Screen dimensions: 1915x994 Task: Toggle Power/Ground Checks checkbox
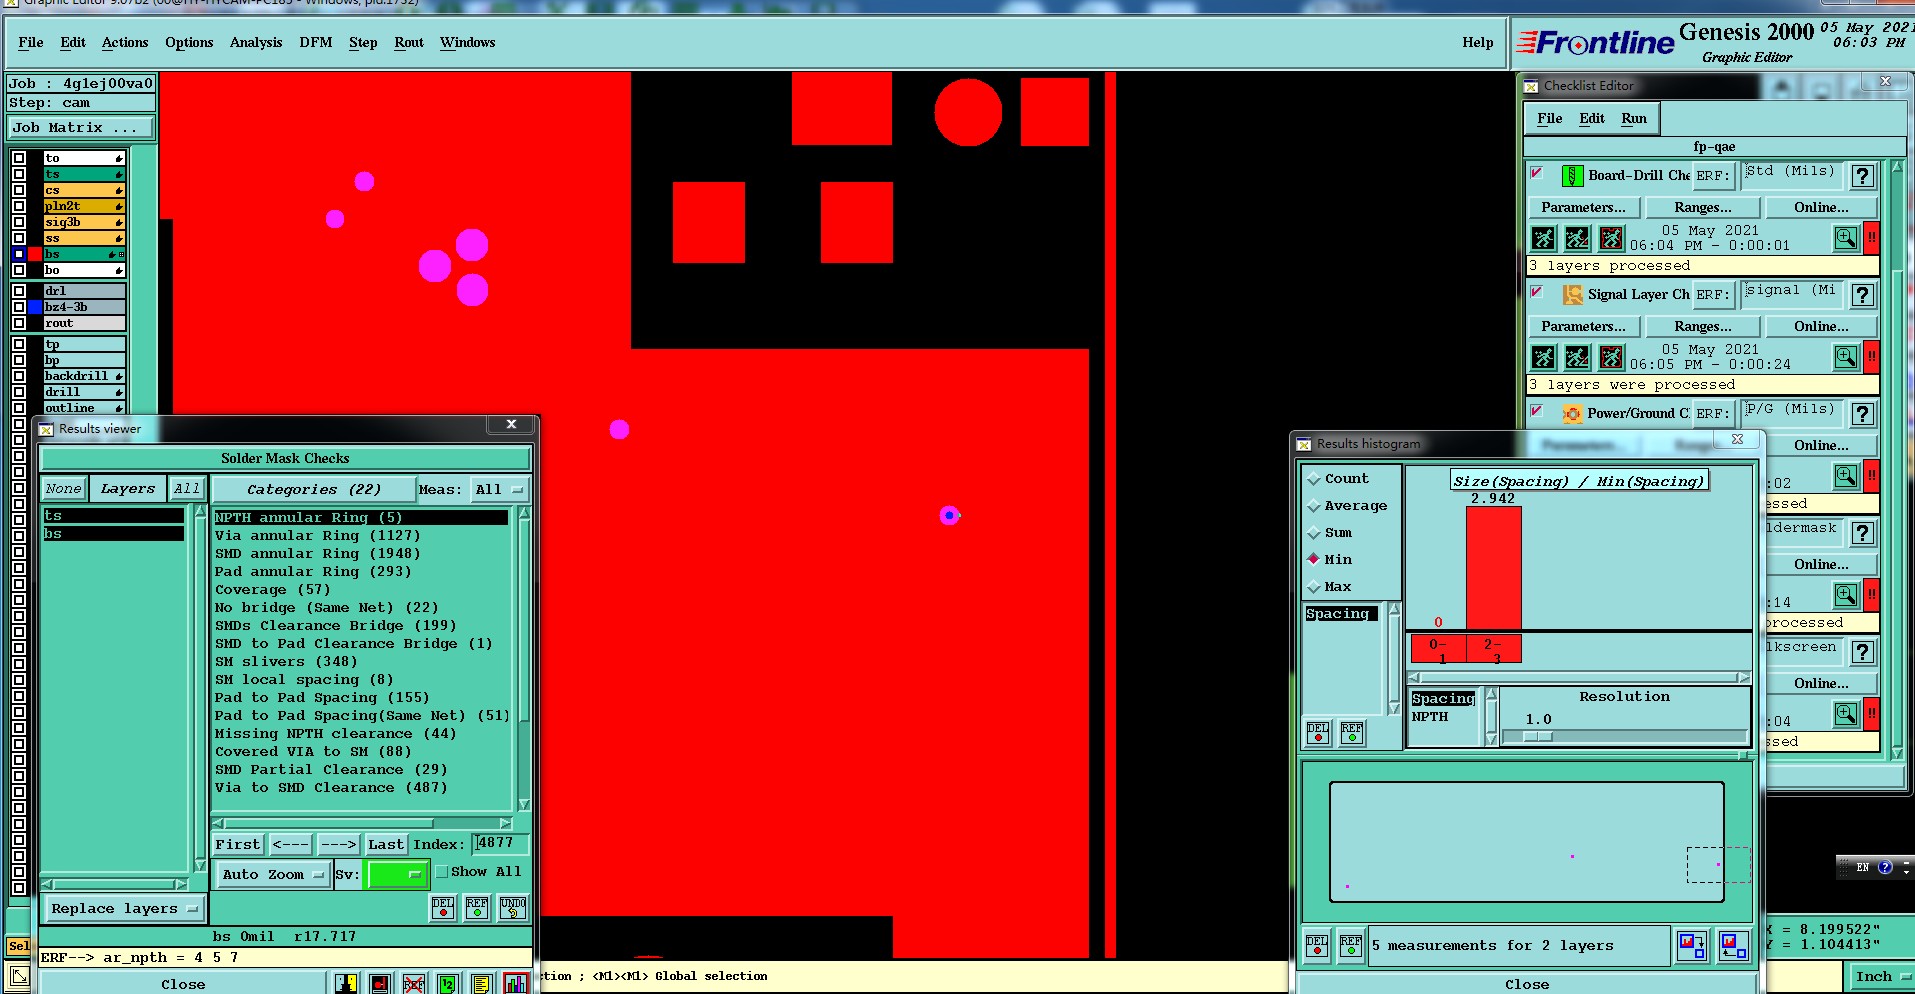coord(1537,411)
